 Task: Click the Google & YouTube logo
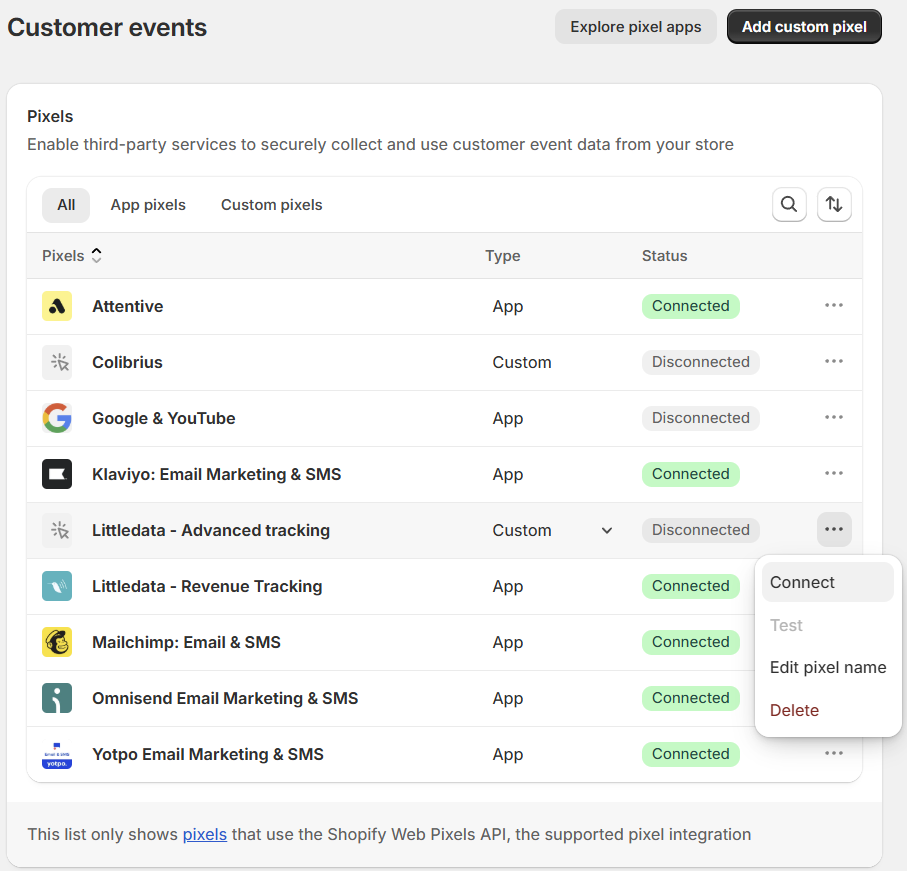click(57, 418)
